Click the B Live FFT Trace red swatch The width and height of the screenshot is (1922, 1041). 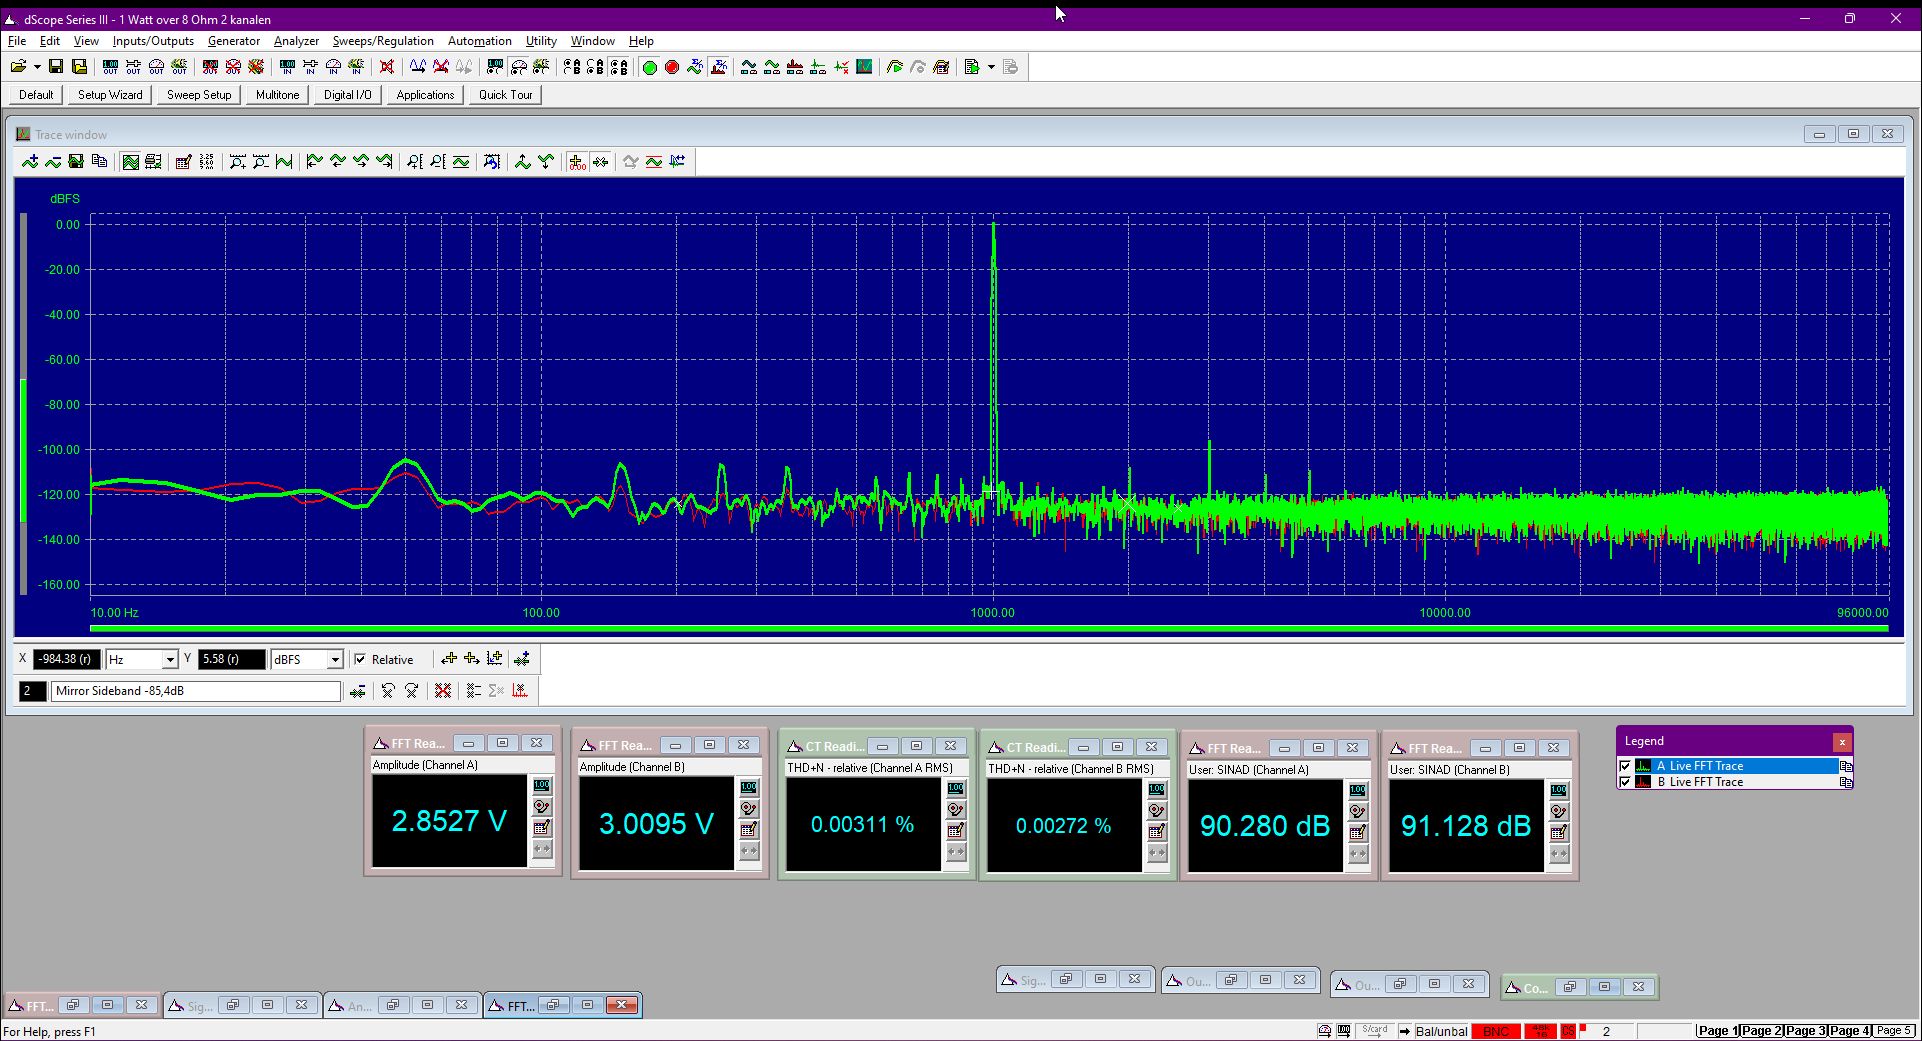click(1643, 782)
